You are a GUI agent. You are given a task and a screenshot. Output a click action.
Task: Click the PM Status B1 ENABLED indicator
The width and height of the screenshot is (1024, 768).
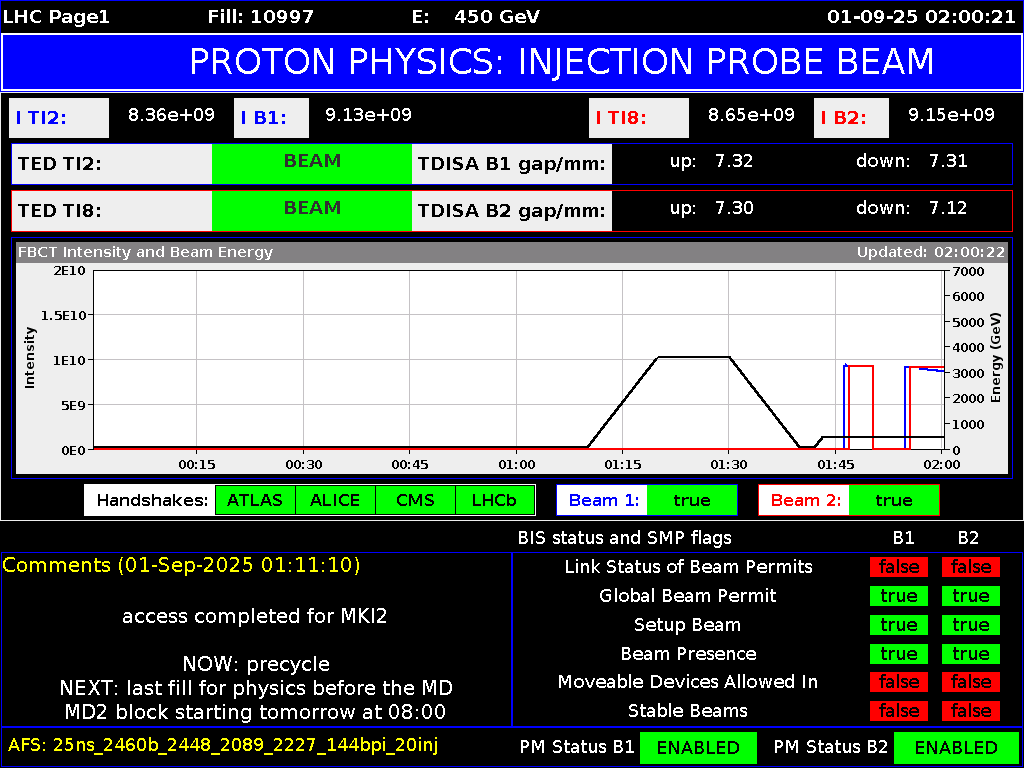point(698,747)
